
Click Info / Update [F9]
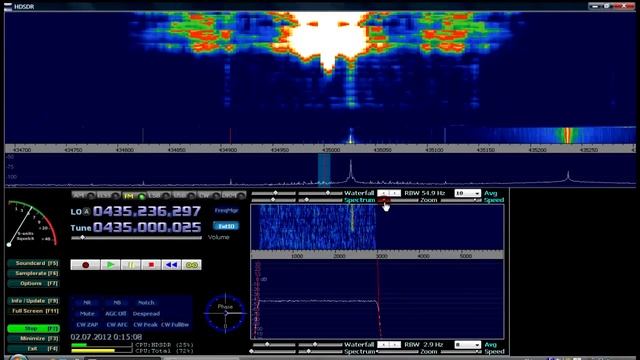pyautogui.click(x=34, y=301)
